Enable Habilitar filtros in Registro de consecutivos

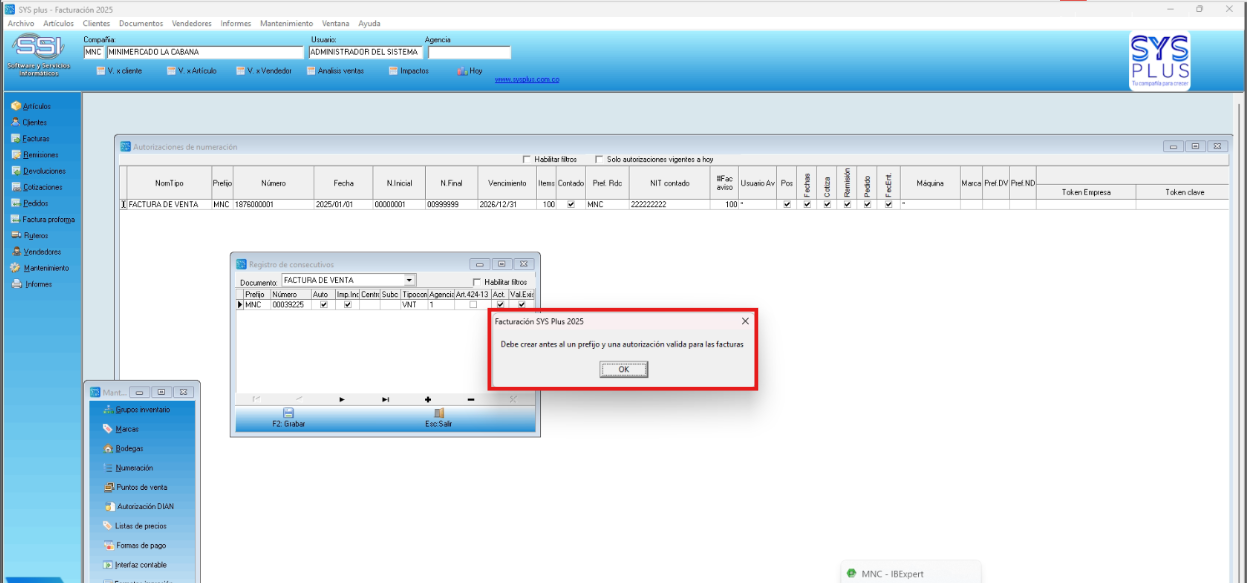(477, 282)
